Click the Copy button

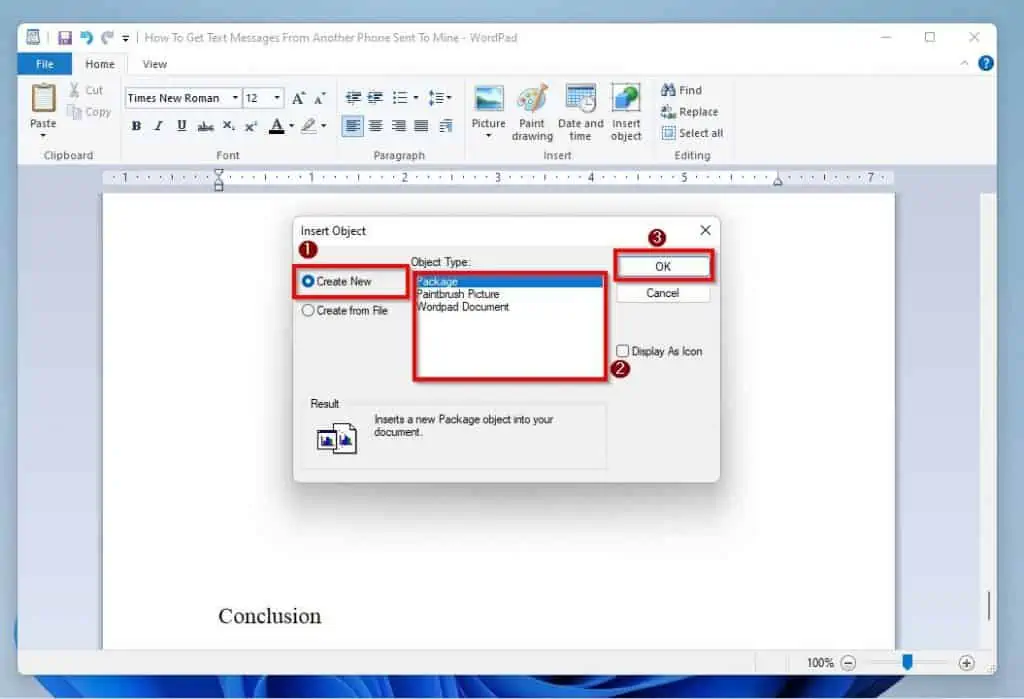click(x=89, y=112)
